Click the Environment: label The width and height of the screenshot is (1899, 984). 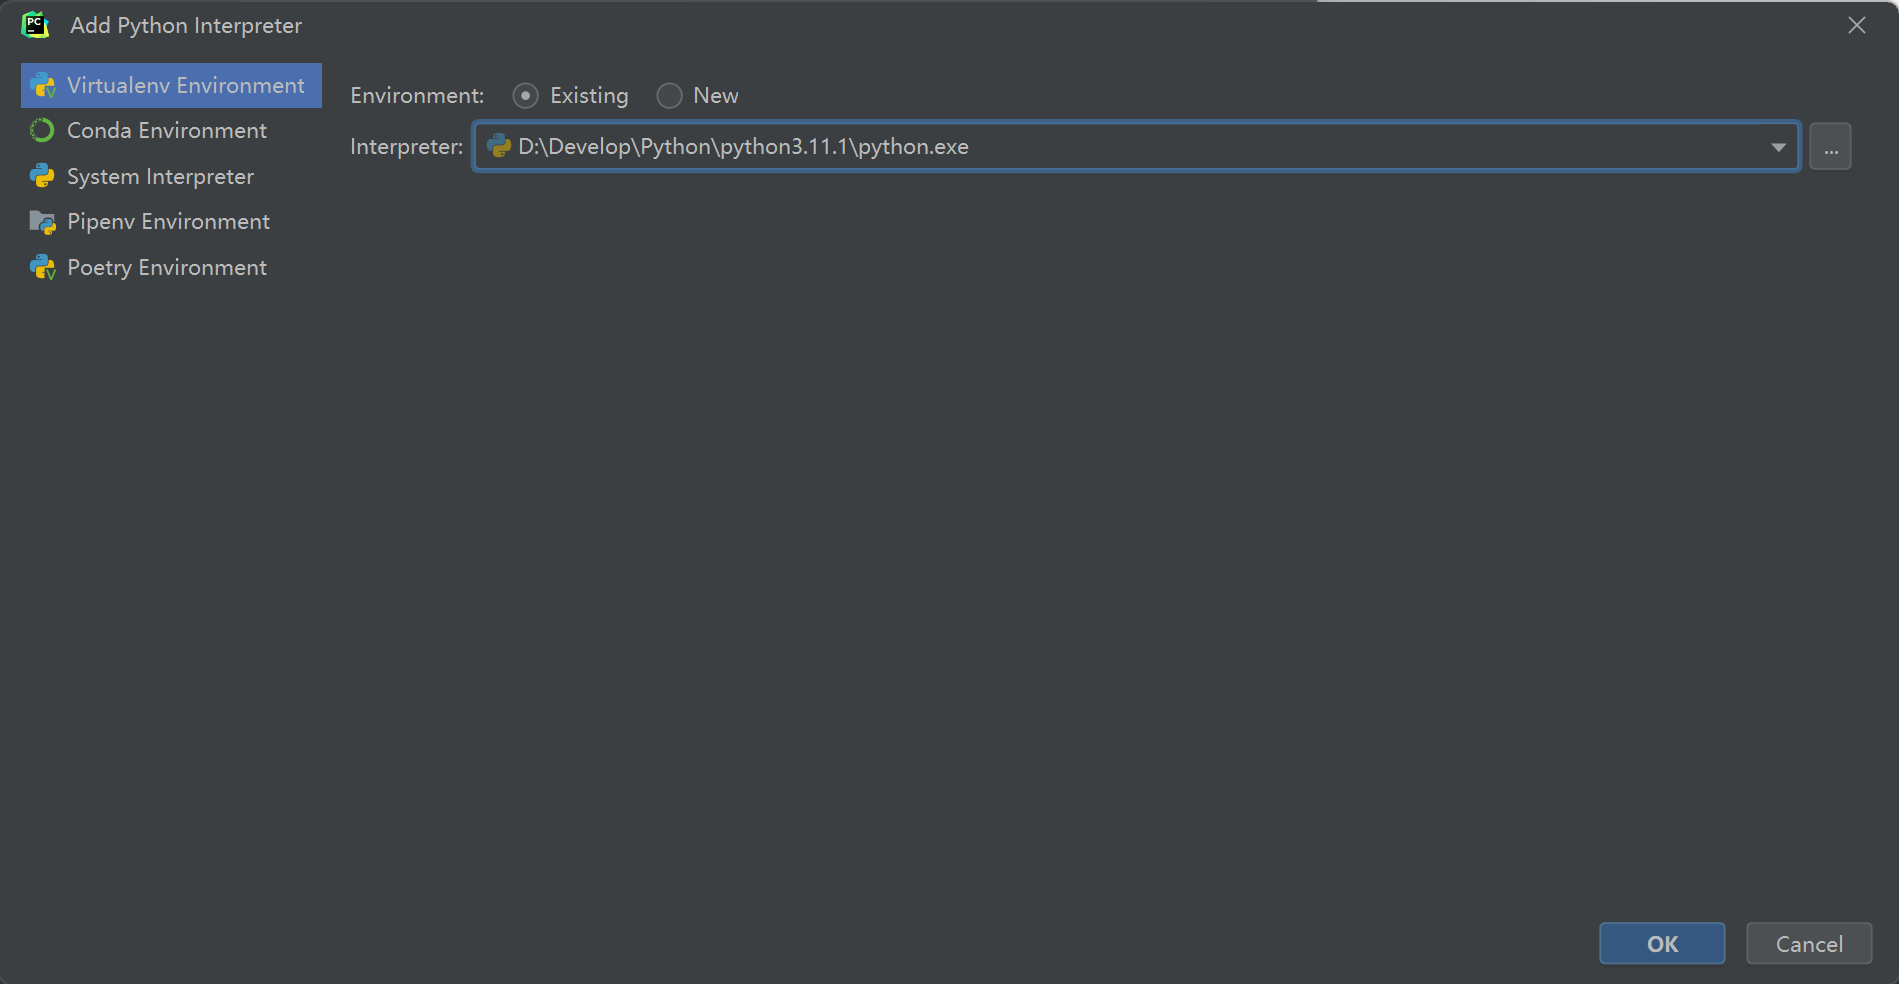pos(417,96)
